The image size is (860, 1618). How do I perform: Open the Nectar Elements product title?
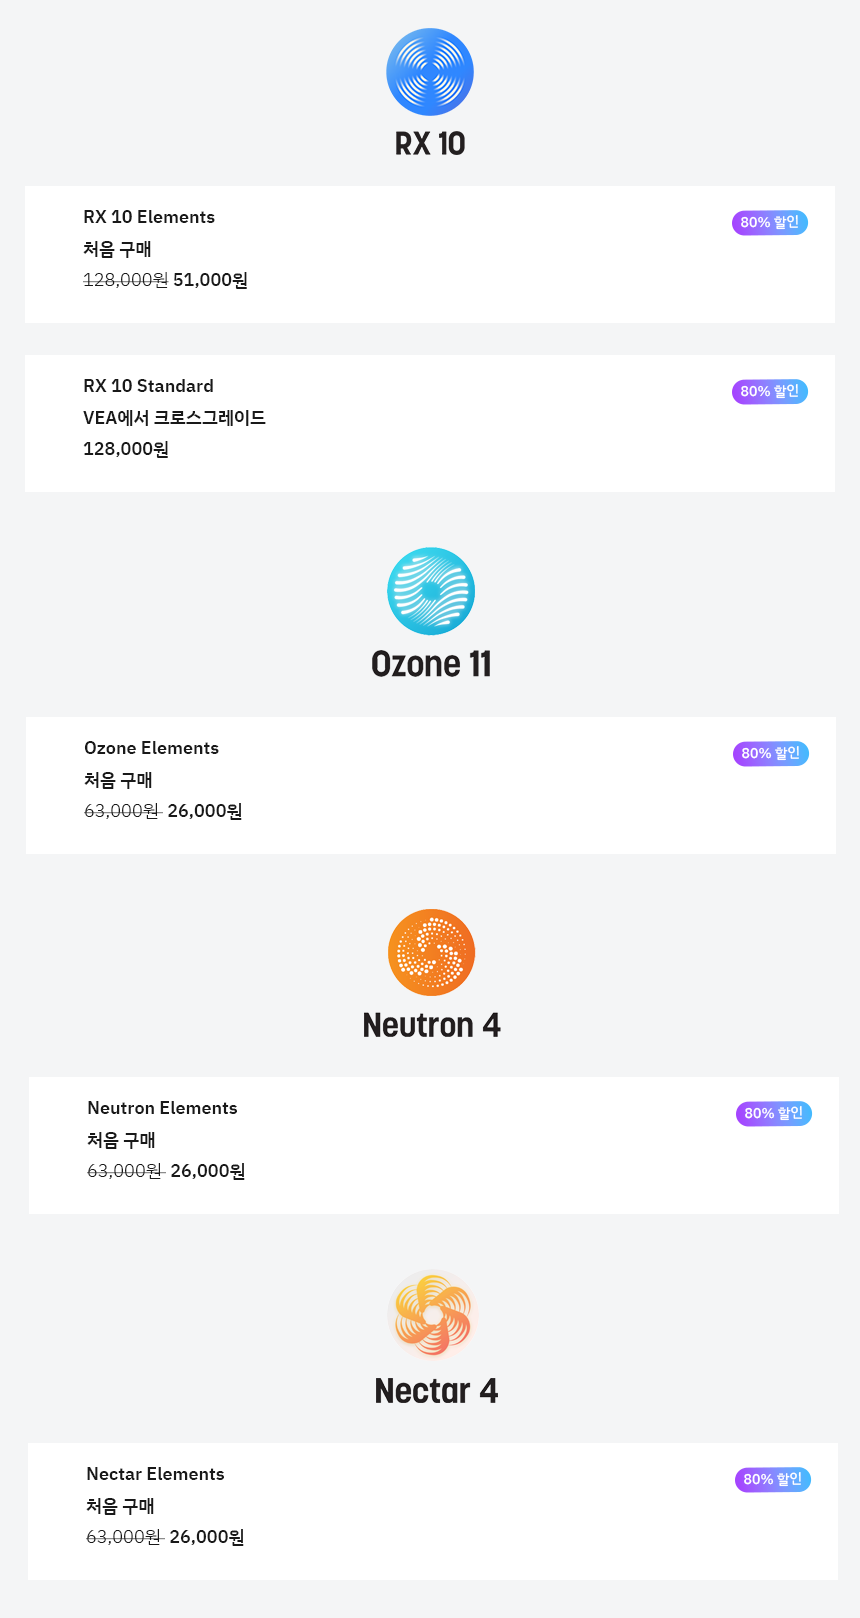155,1474
